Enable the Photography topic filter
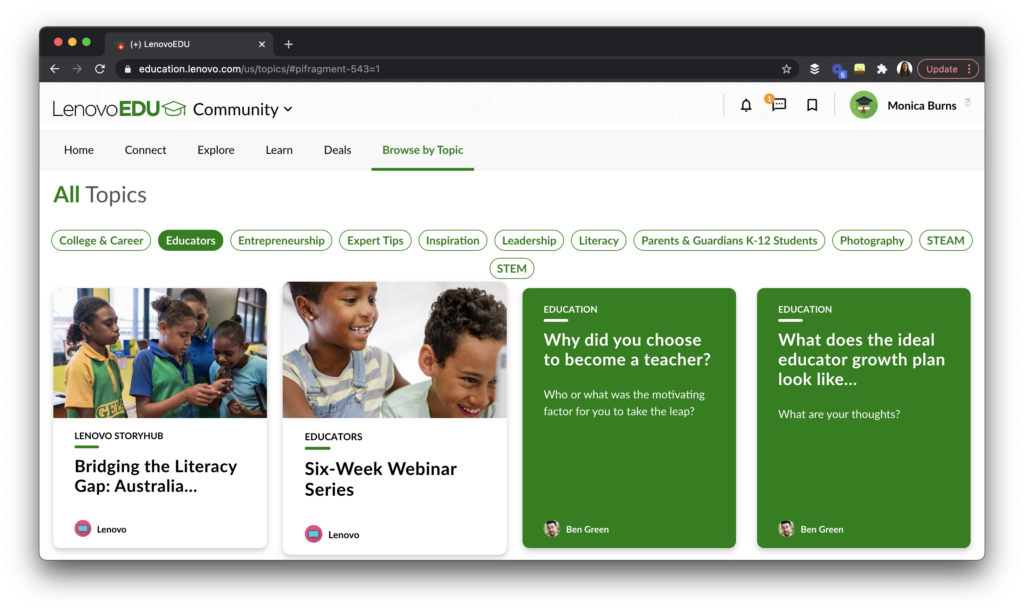The width and height of the screenshot is (1024, 612). tap(871, 240)
